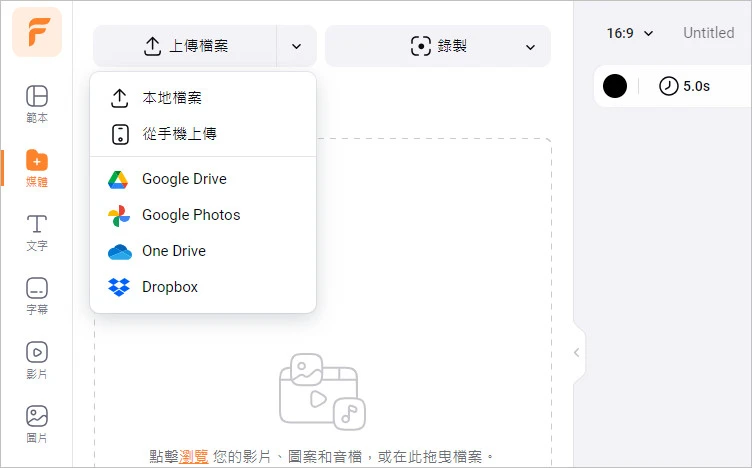Open the black background color swatch
The image size is (752, 468).
pyautogui.click(x=614, y=86)
